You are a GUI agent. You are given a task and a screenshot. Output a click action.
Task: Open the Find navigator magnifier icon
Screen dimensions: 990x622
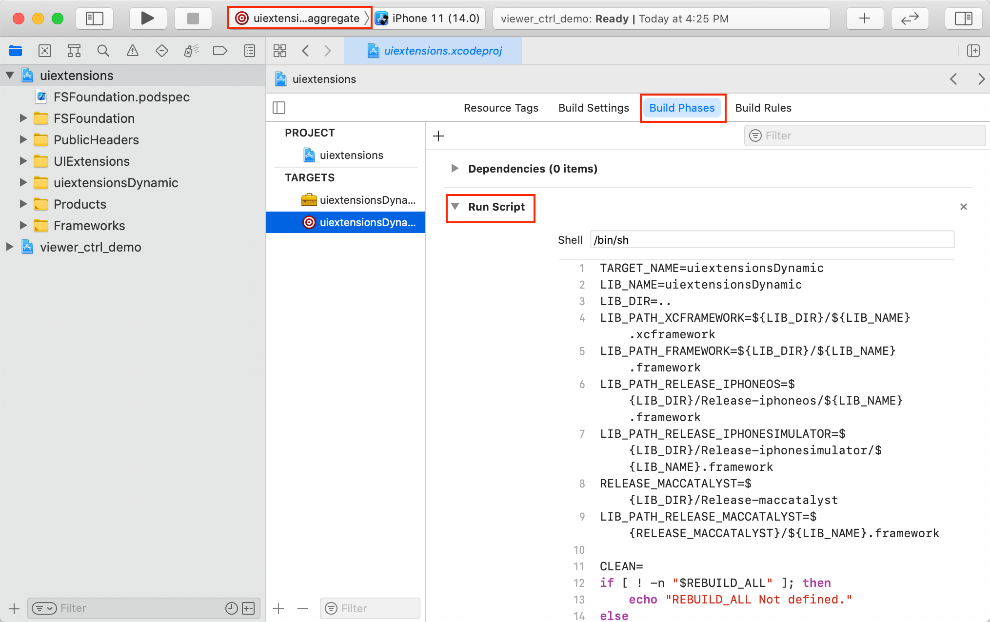click(x=103, y=51)
